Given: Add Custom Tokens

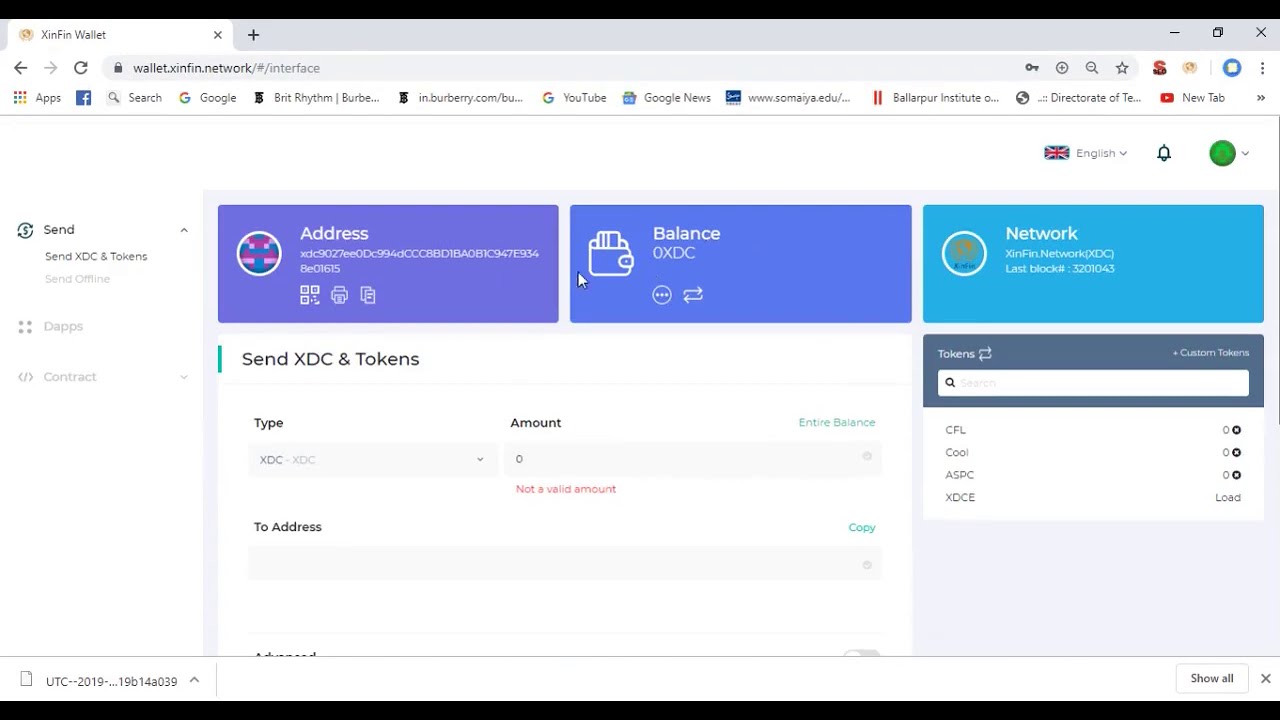Looking at the screenshot, I should (1211, 353).
